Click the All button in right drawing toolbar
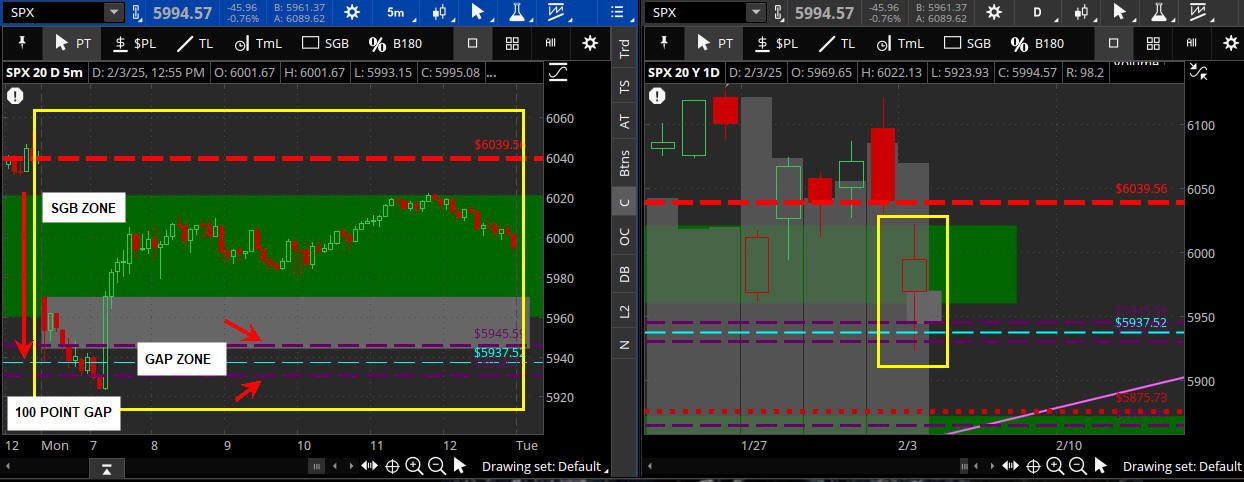 (x=1192, y=44)
